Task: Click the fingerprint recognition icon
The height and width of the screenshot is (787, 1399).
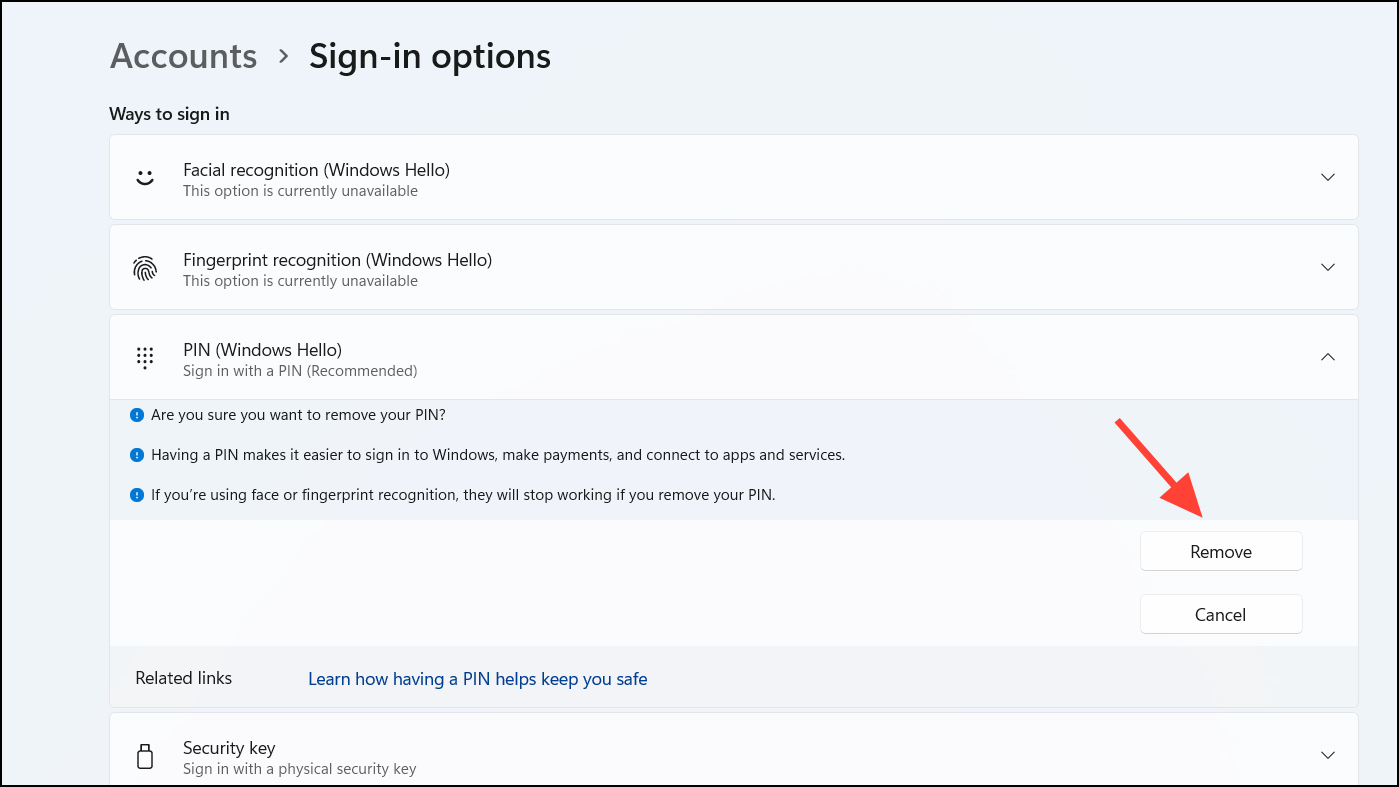Action: (145, 267)
